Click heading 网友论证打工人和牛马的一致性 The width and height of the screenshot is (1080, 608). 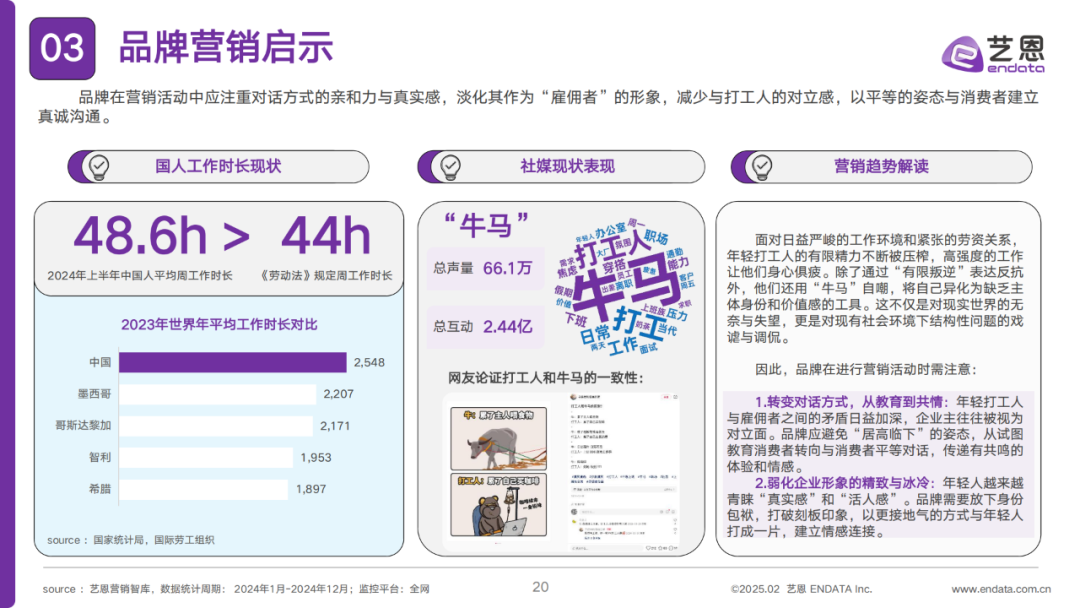(x=546, y=378)
